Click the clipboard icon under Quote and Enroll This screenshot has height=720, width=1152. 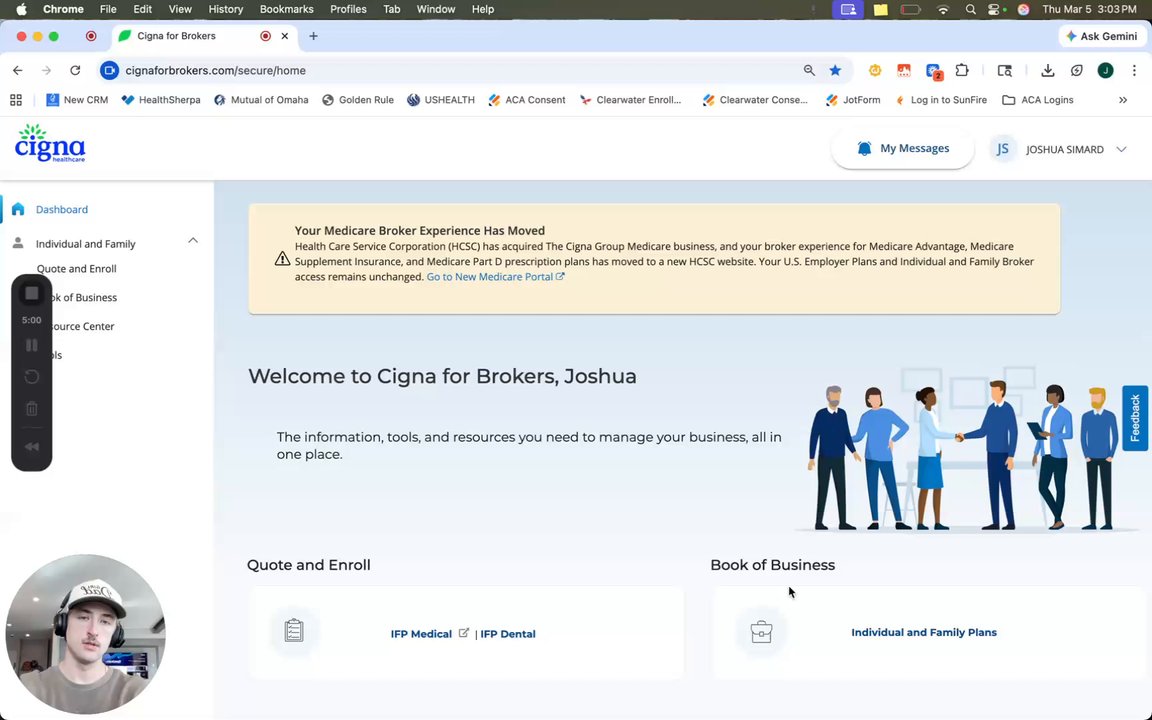tap(294, 630)
